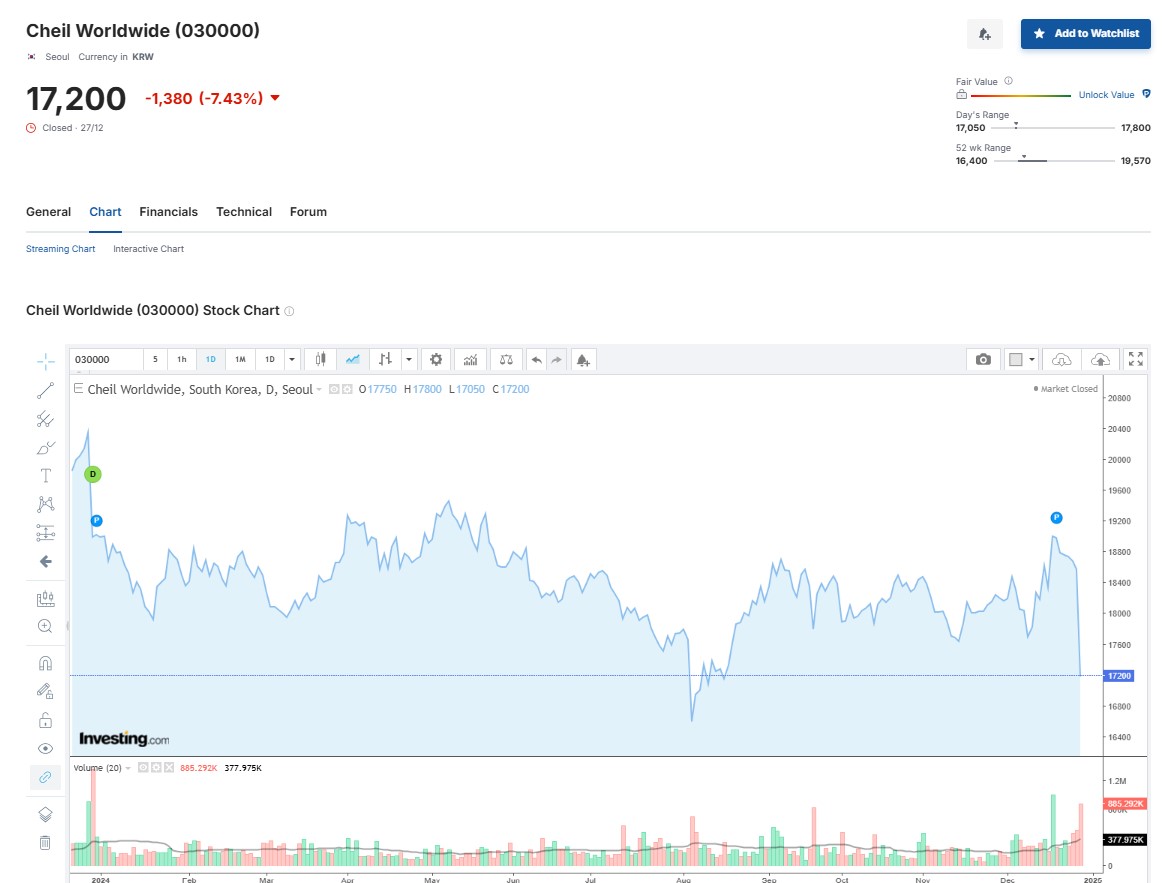
Task: Toggle lock all drawing tools
Action: click(46, 720)
